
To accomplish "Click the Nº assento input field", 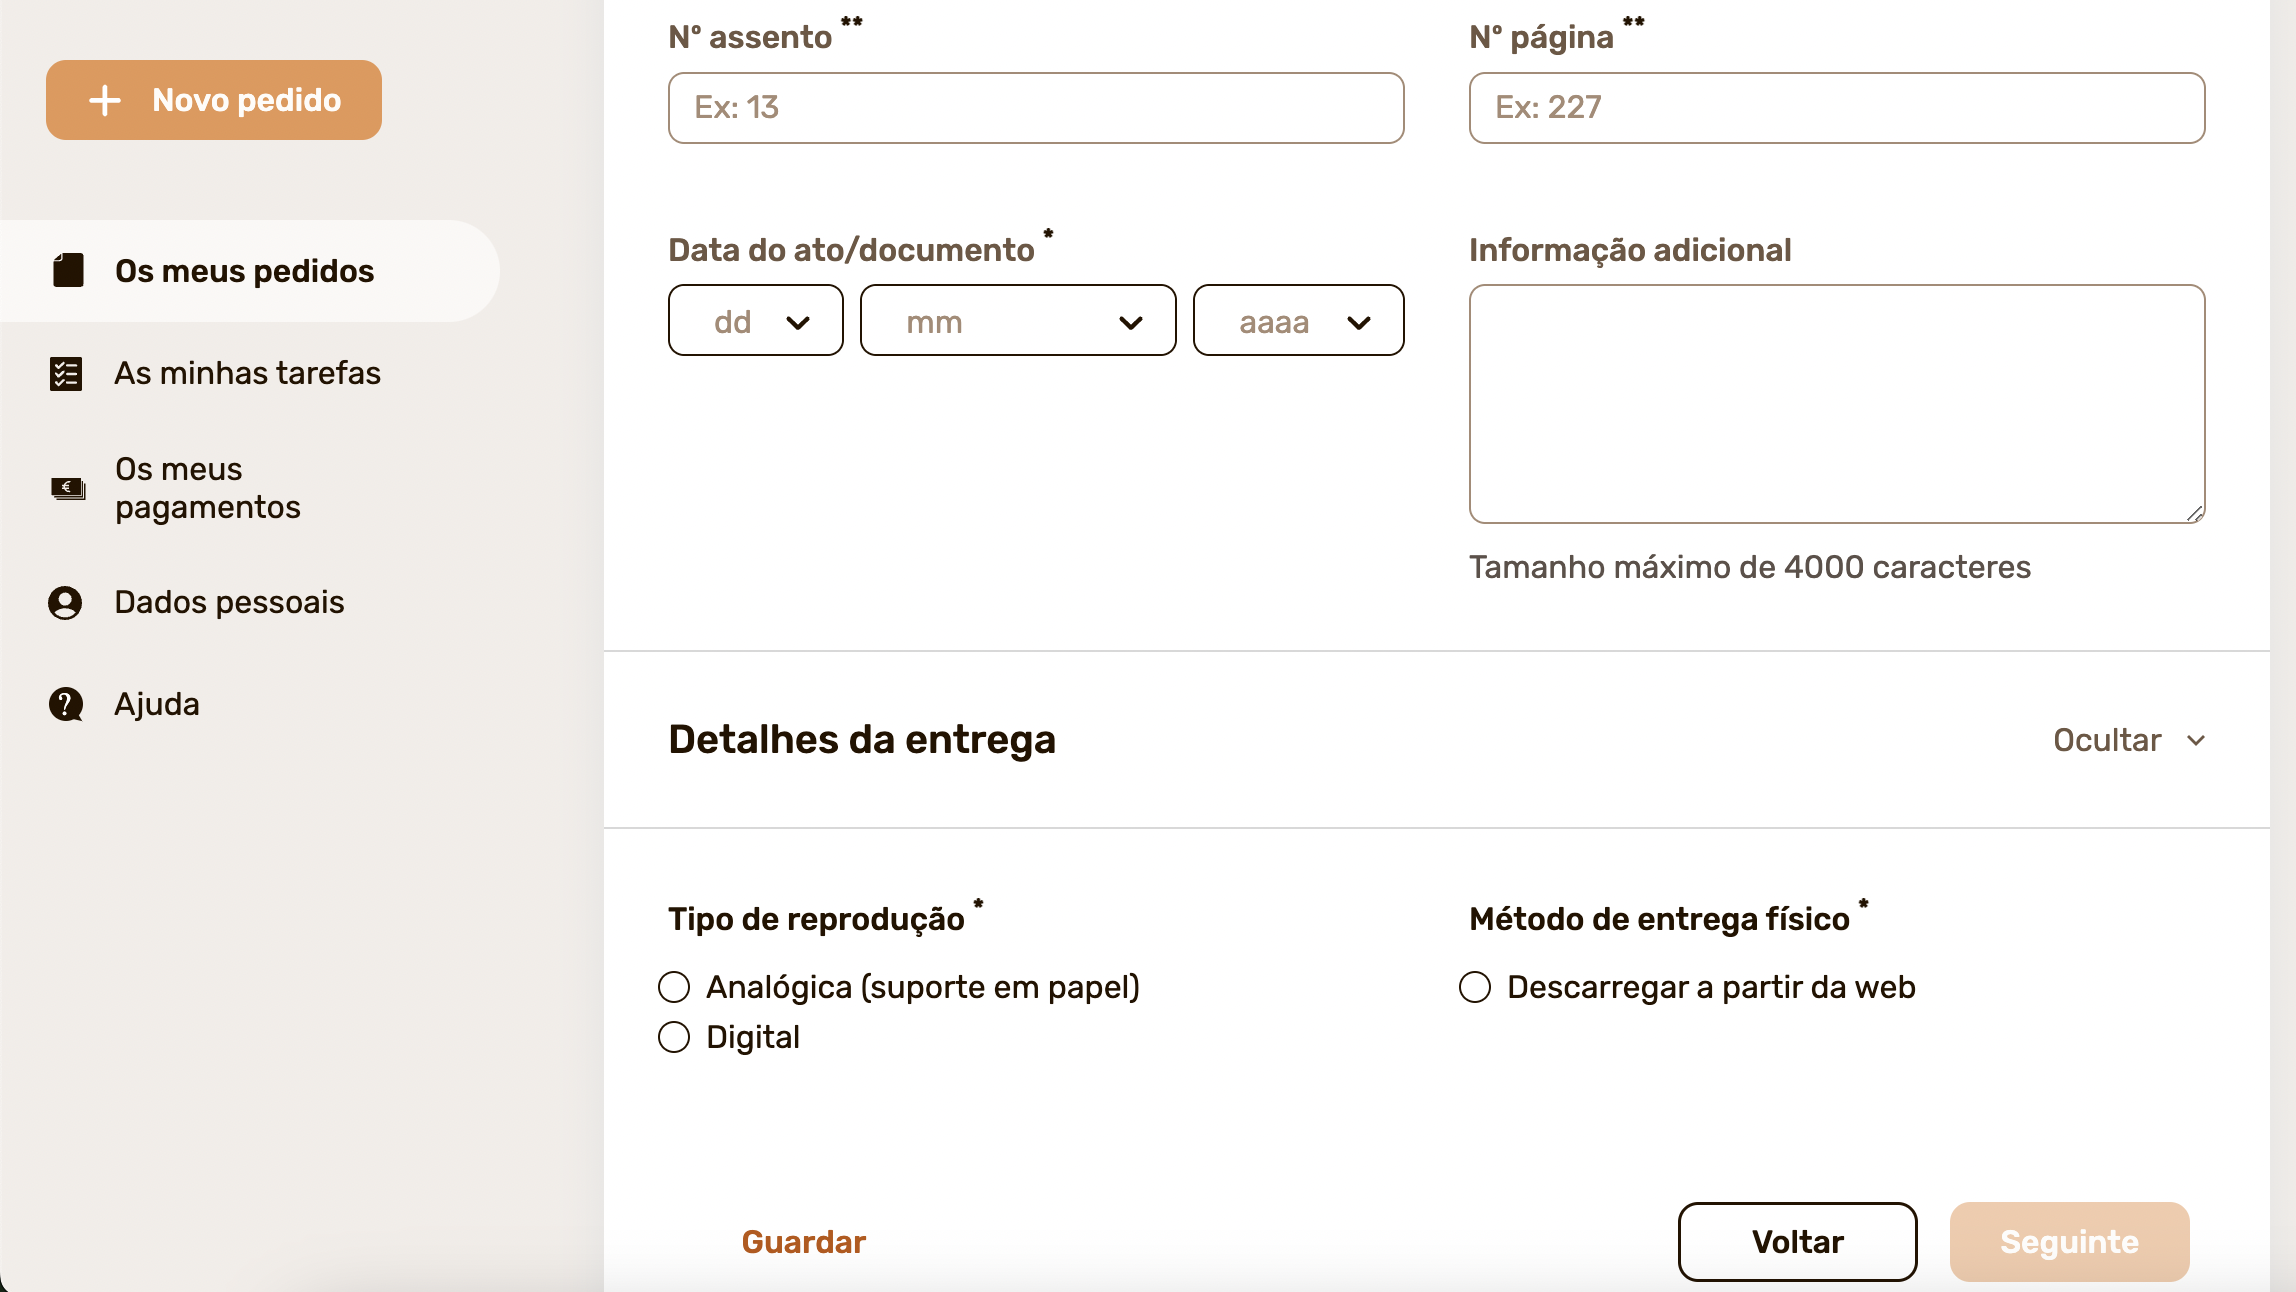I will [1036, 108].
